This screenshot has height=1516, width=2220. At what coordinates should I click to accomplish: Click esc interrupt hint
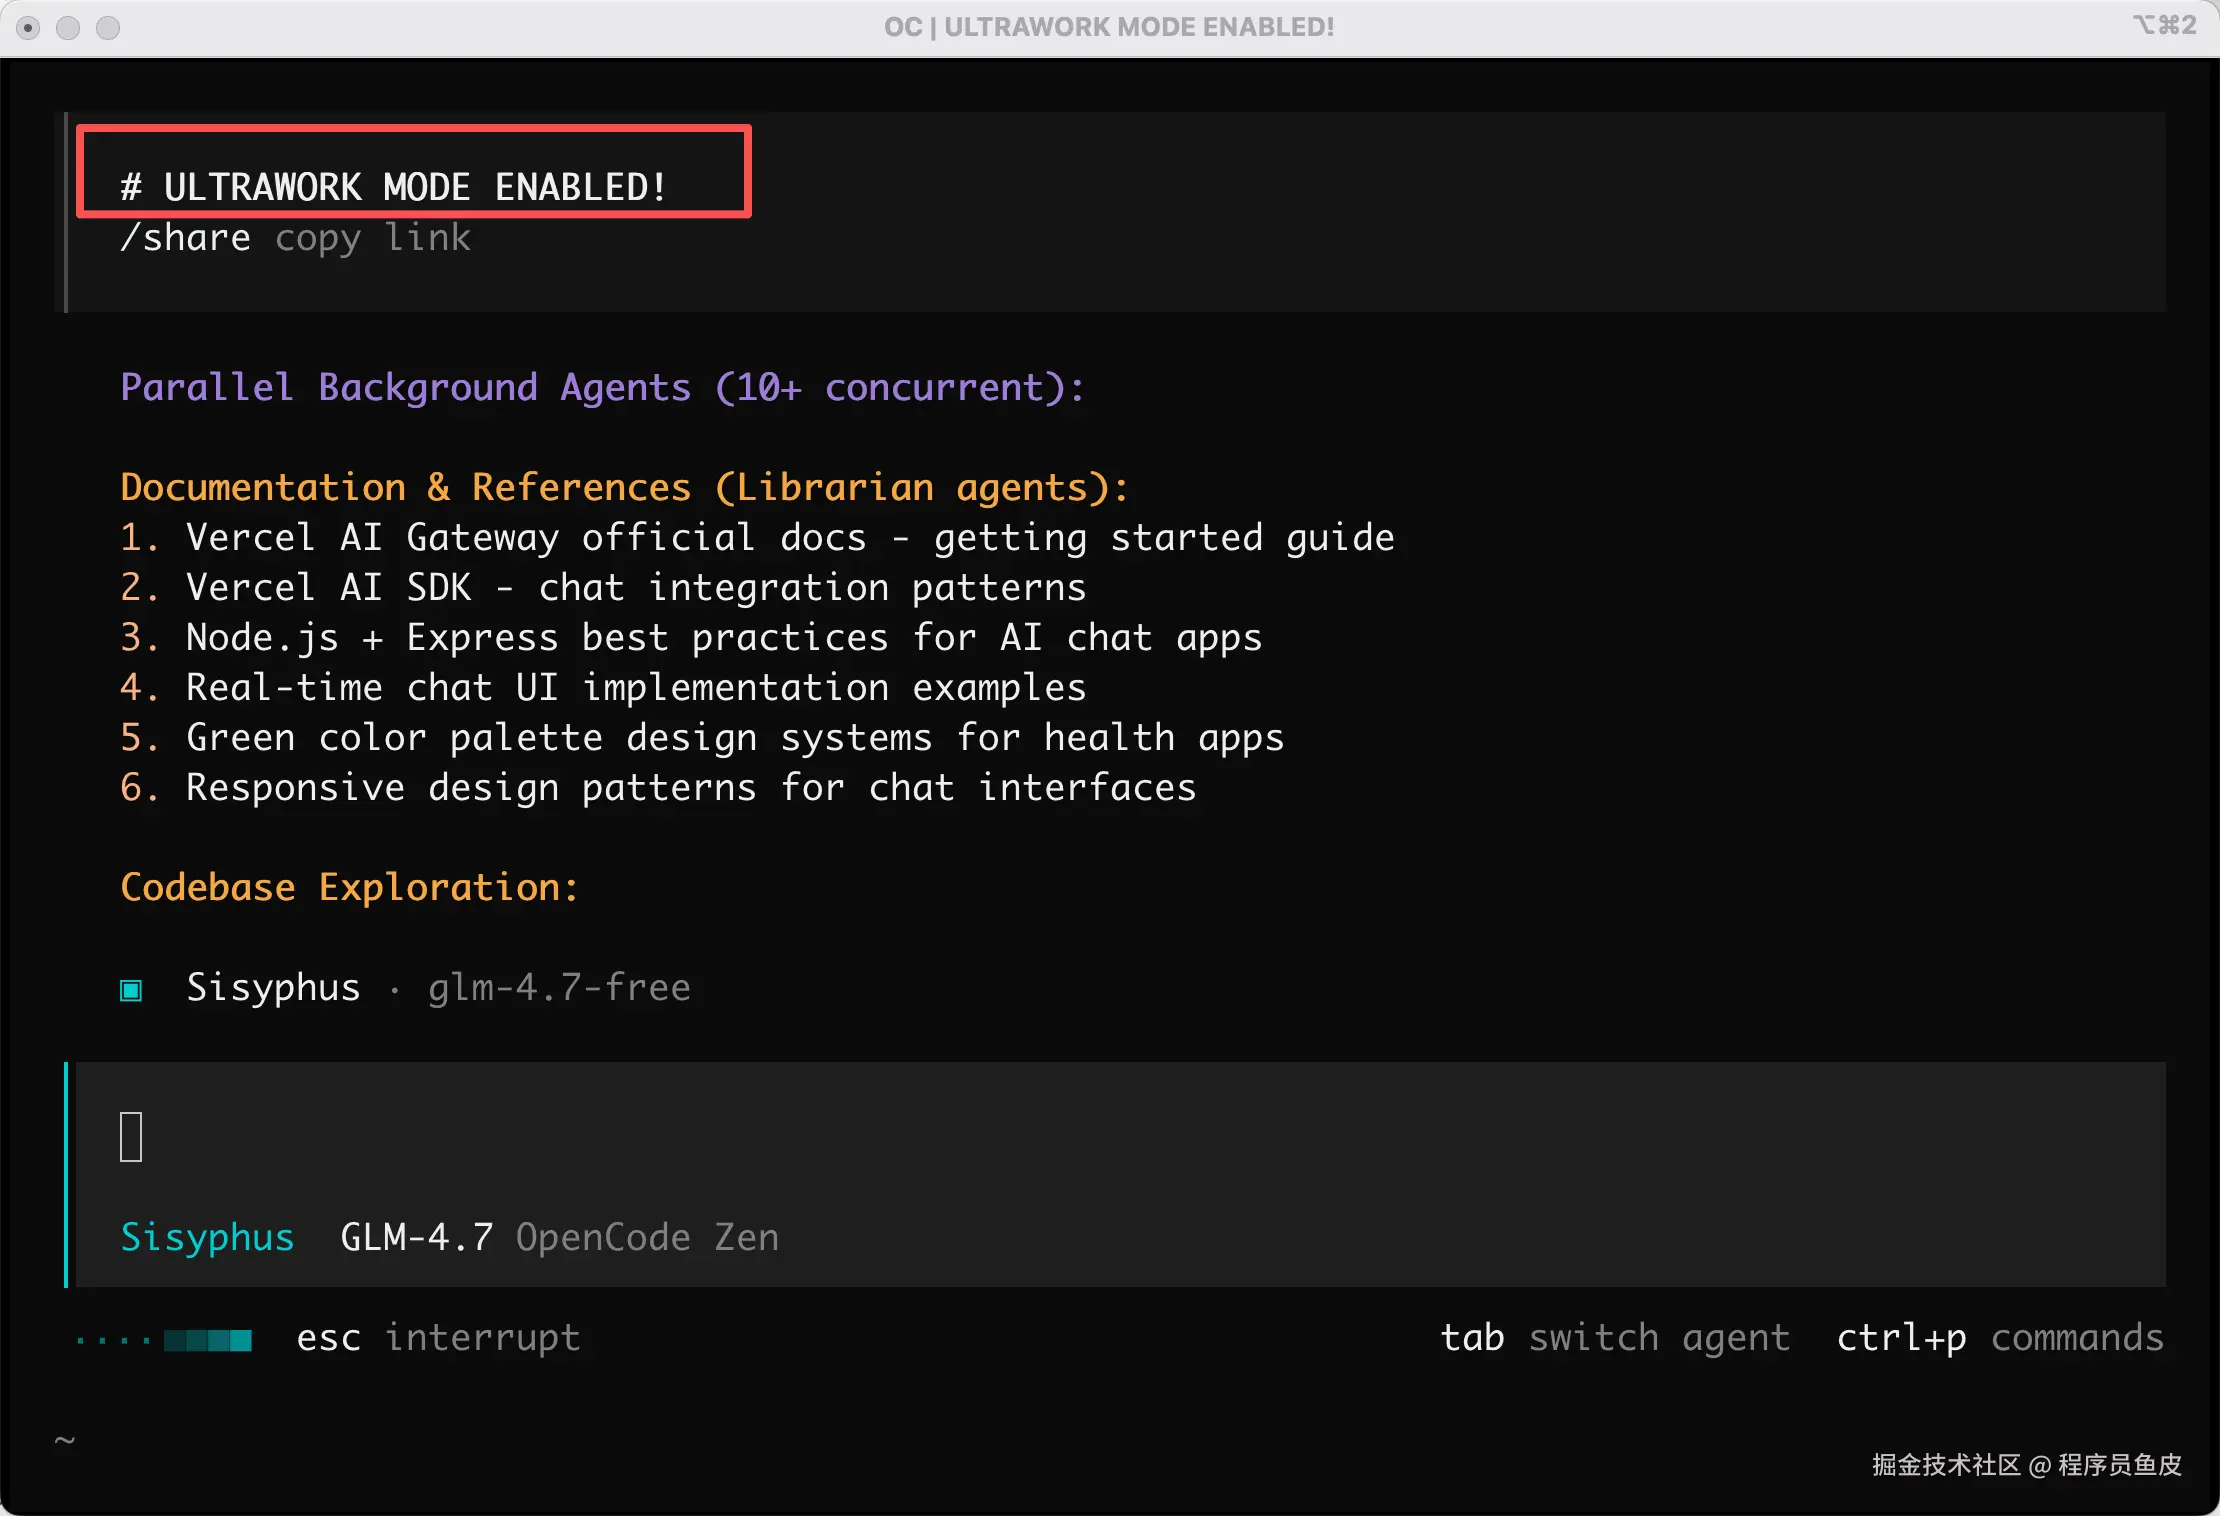438,1338
